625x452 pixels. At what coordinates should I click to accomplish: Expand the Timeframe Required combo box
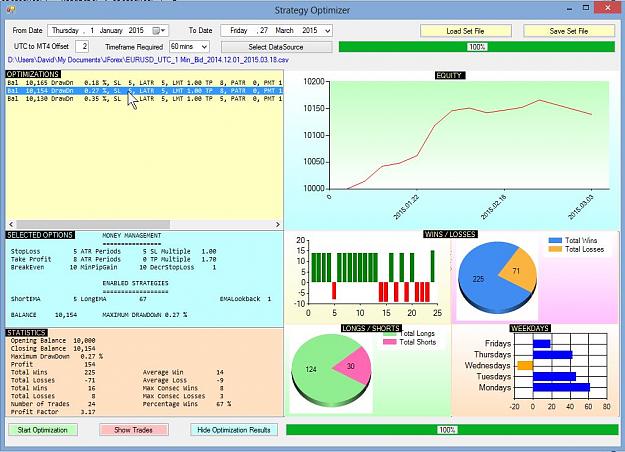pos(204,47)
